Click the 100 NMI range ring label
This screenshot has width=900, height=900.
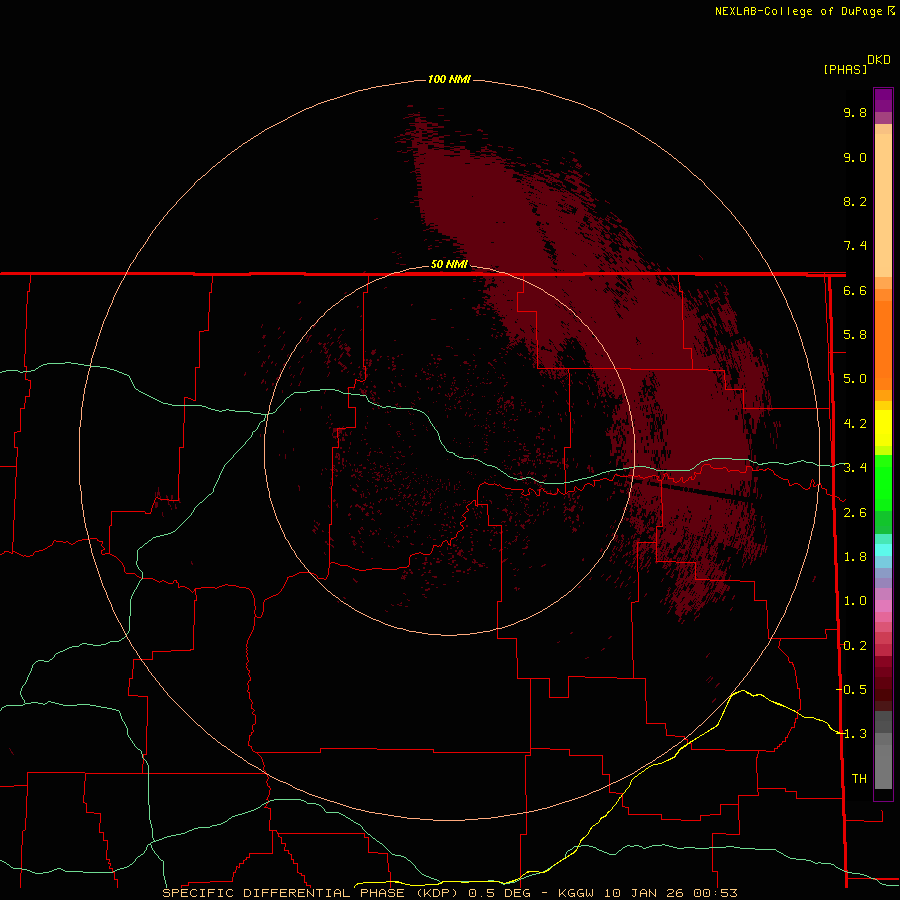coord(449,79)
